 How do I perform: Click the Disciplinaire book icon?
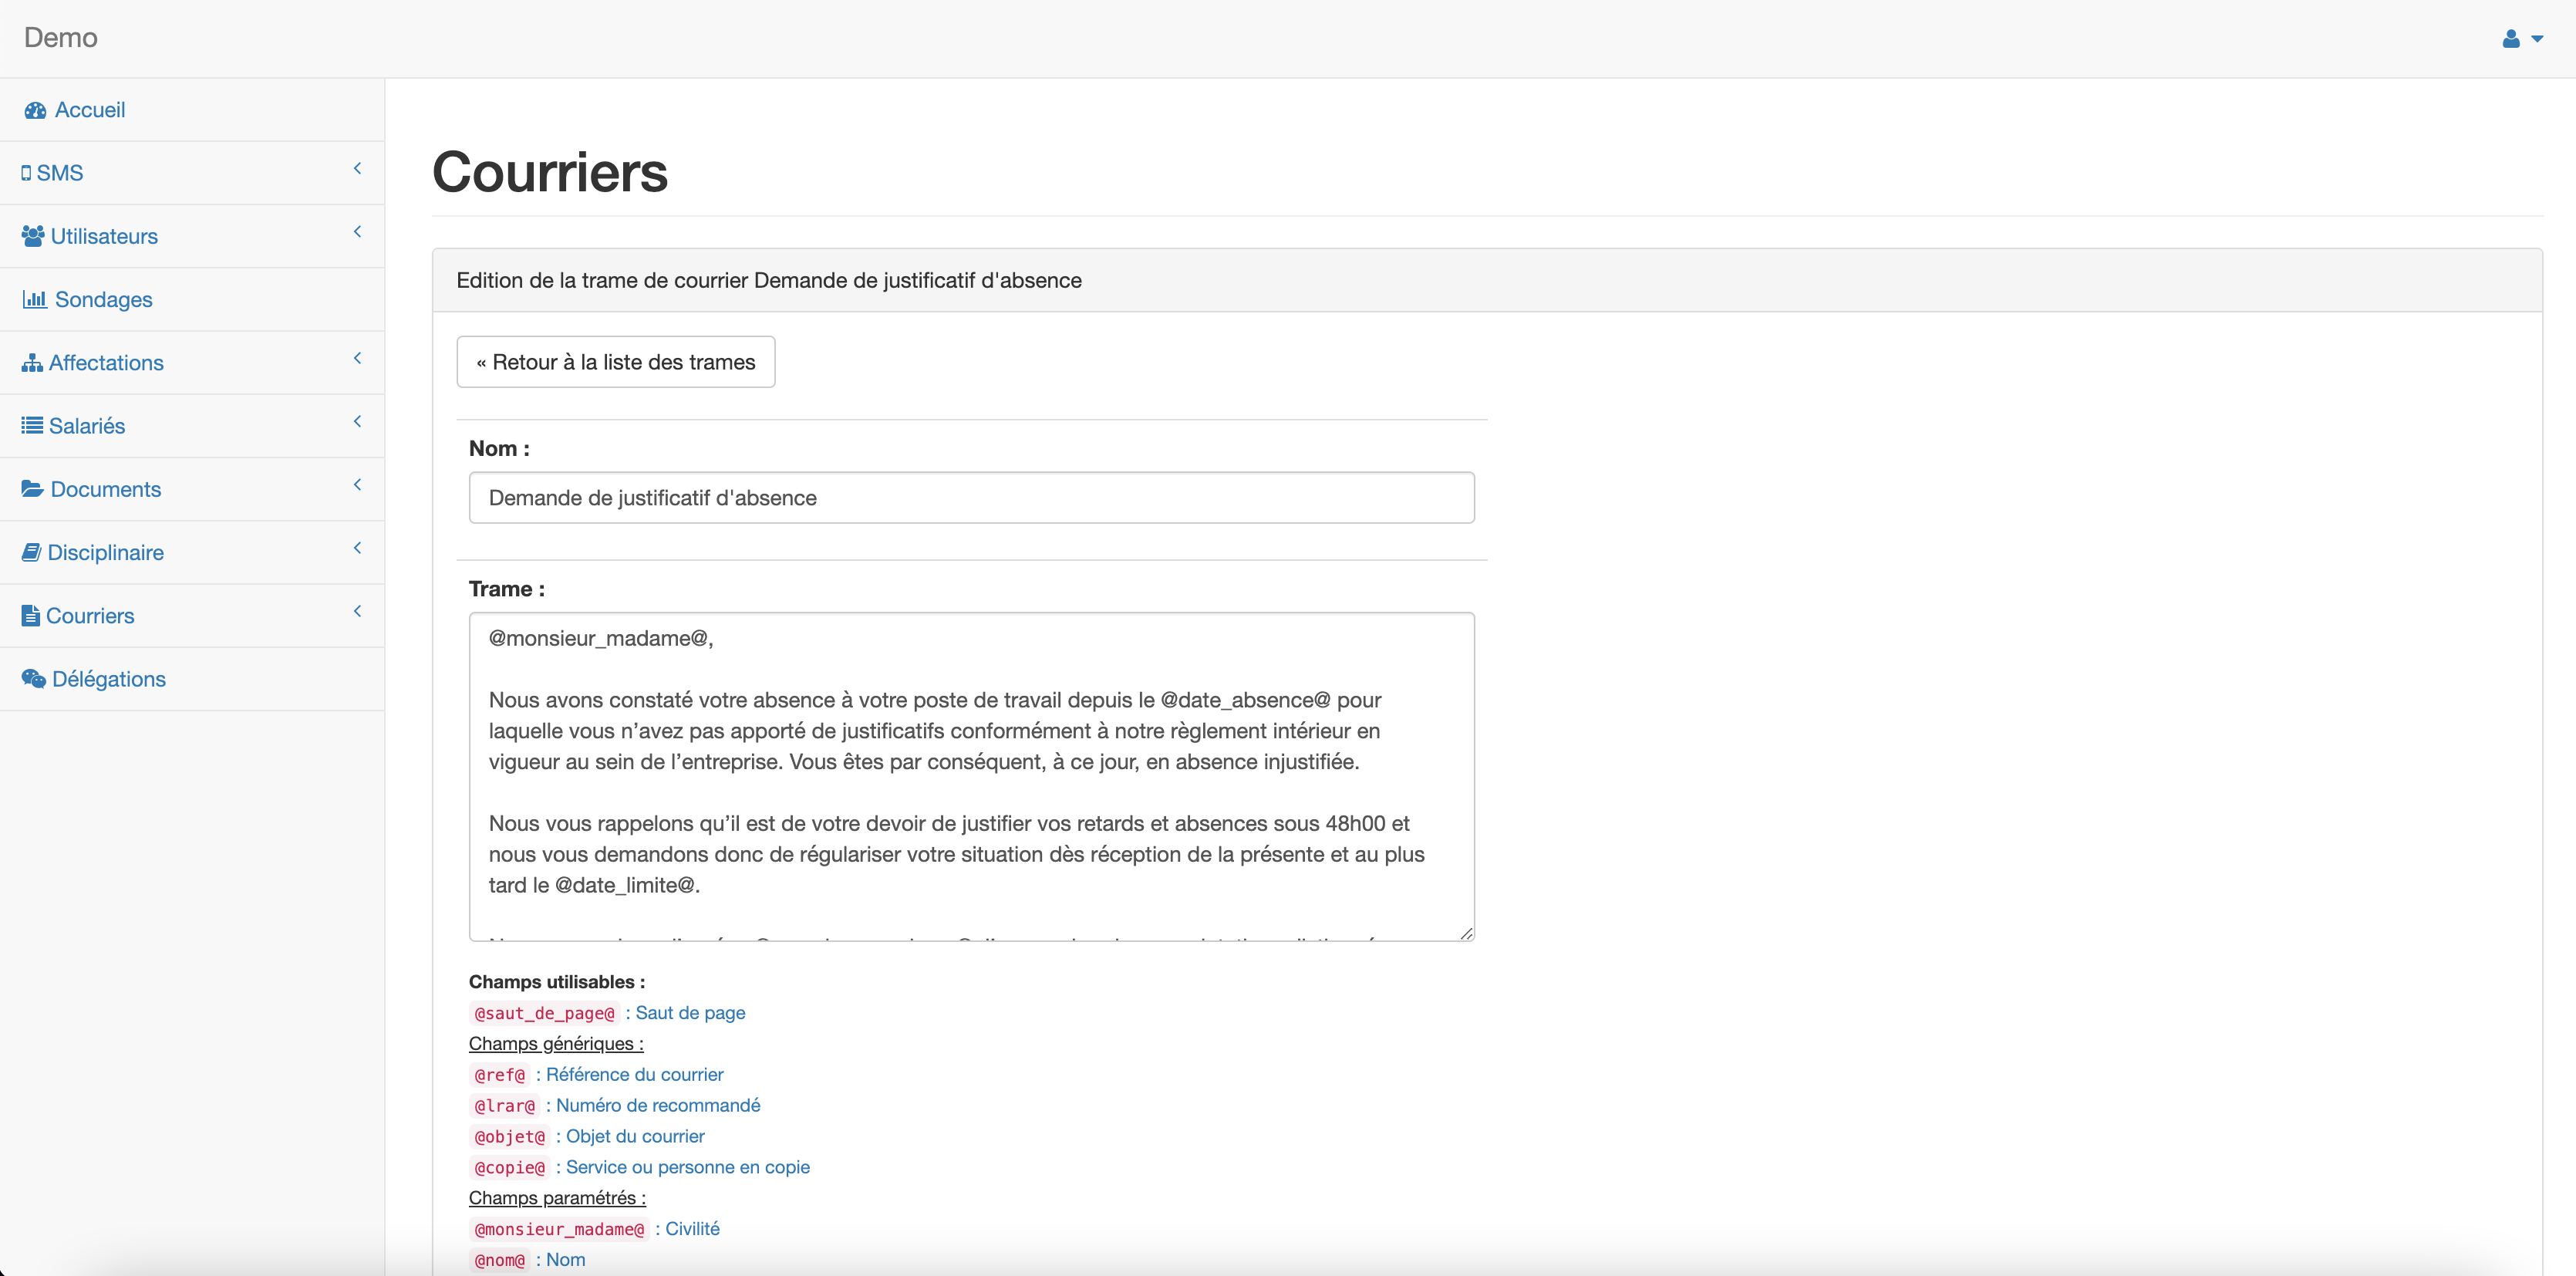pyautogui.click(x=31, y=552)
